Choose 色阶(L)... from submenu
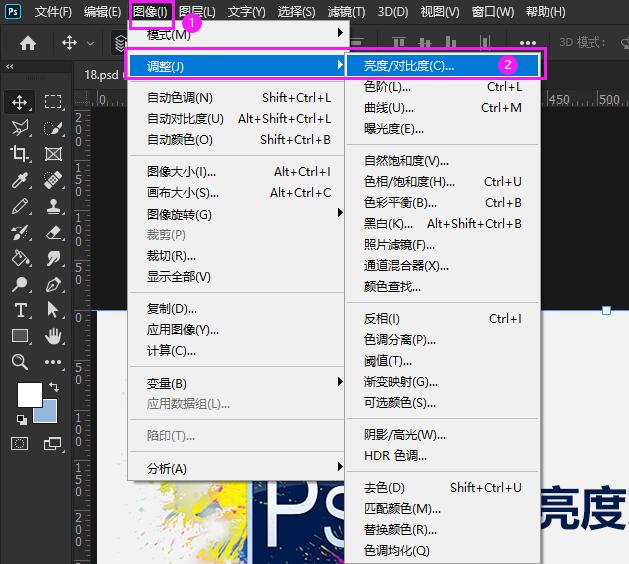Image resolution: width=629 pixels, height=564 pixels. tap(442, 87)
